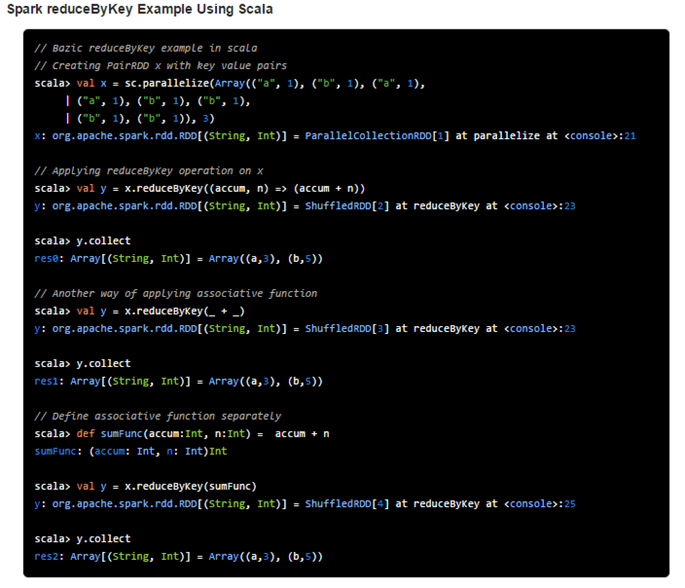685x588 pixels.
Task: Click the comment "// Applying reduceByKey operation on x"
Action: pos(149,171)
